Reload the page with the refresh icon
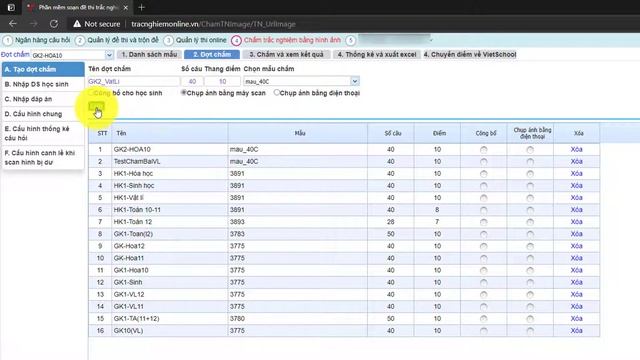Image resolution: width=640 pixels, height=360 pixels. pyautogui.click(x=54, y=24)
